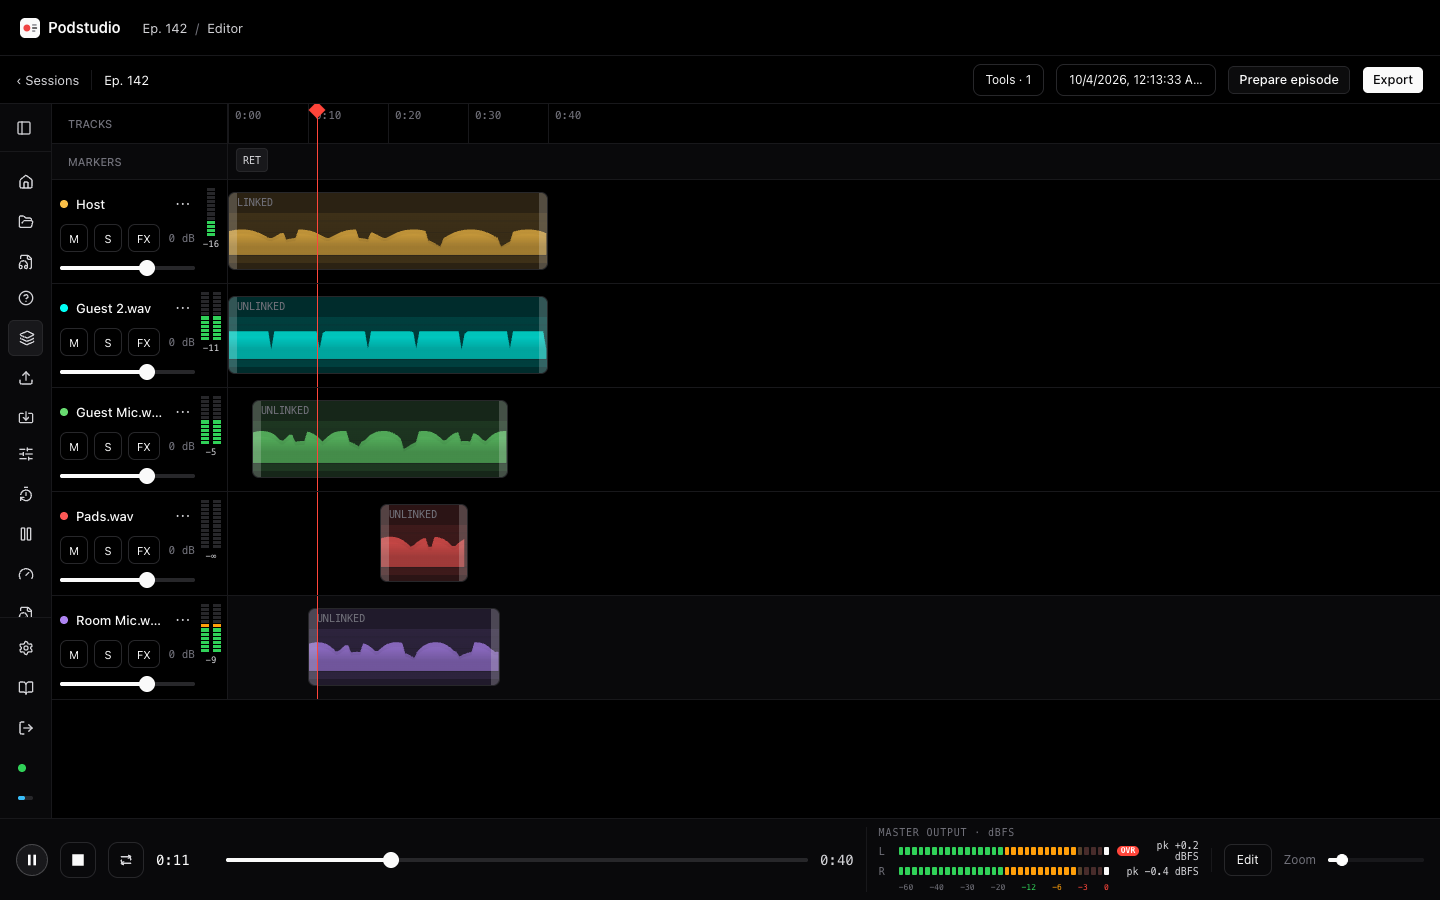Solo the Guest 2.wav track

point(108,343)
